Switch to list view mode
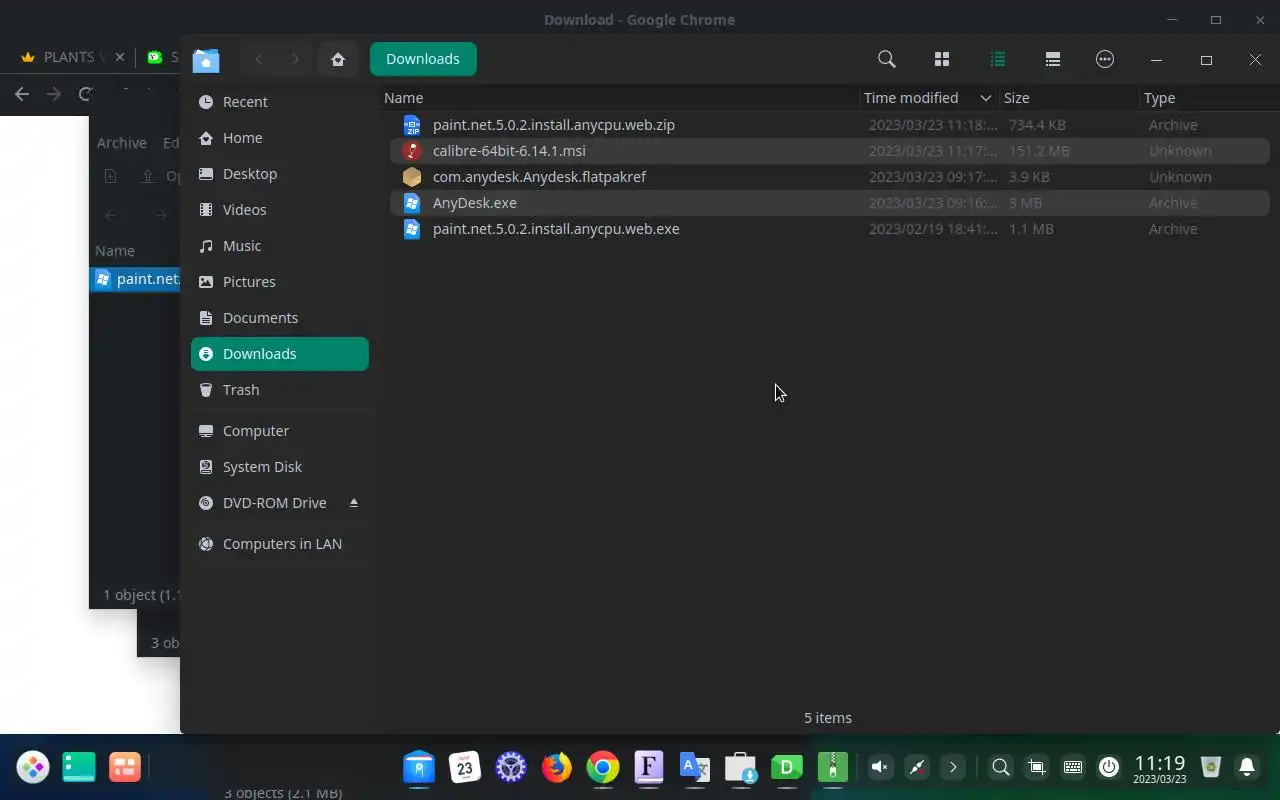 (997, 59)
